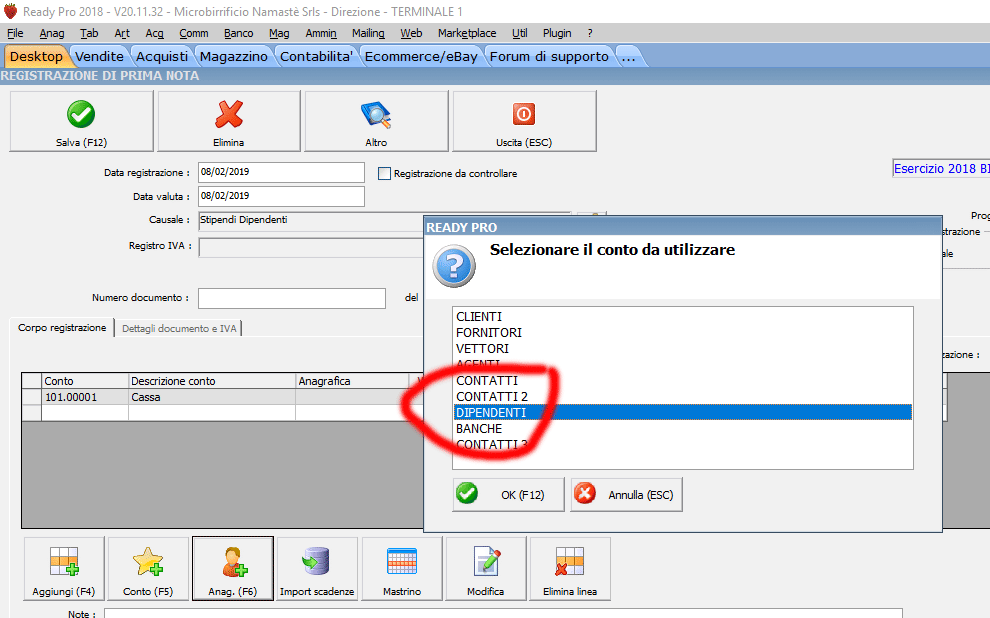Click the Anagrafica column header
This screenshot has width=990, height=618.
[352, 381]
